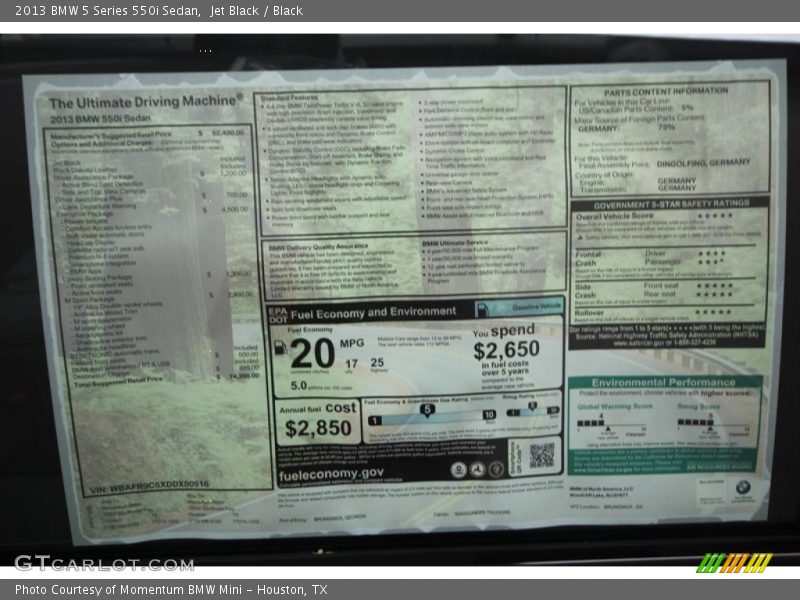The width and height of the screenshot is (800, 600).
Task: Click the Rollover star rating
Action: pyautogui.click(x=714, y=312)
